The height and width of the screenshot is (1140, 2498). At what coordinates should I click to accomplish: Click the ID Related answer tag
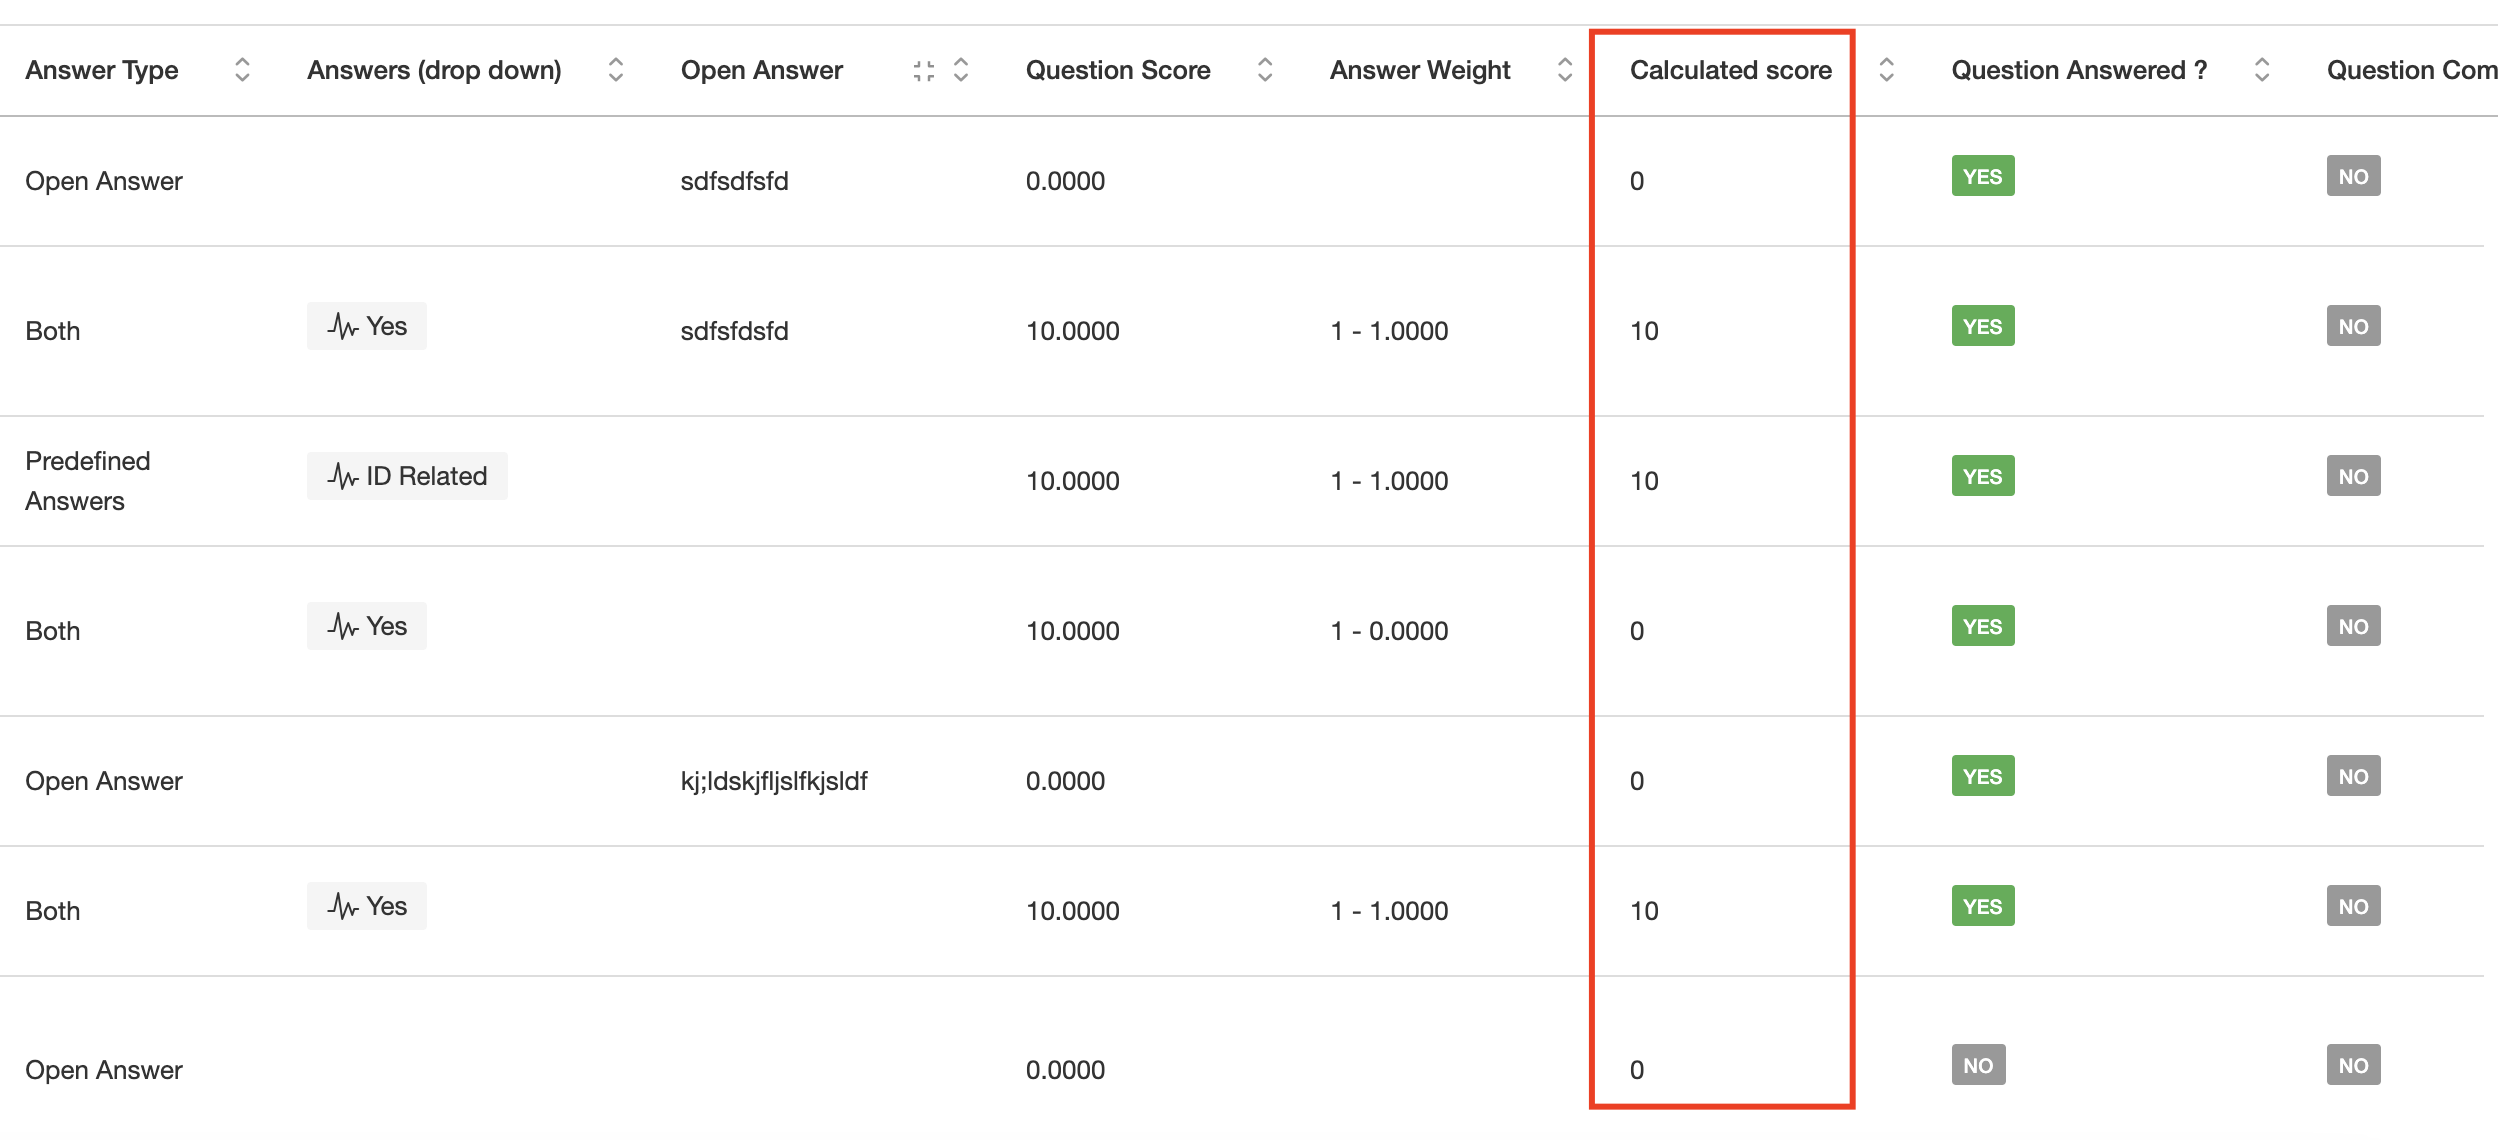tap(407, 476)
